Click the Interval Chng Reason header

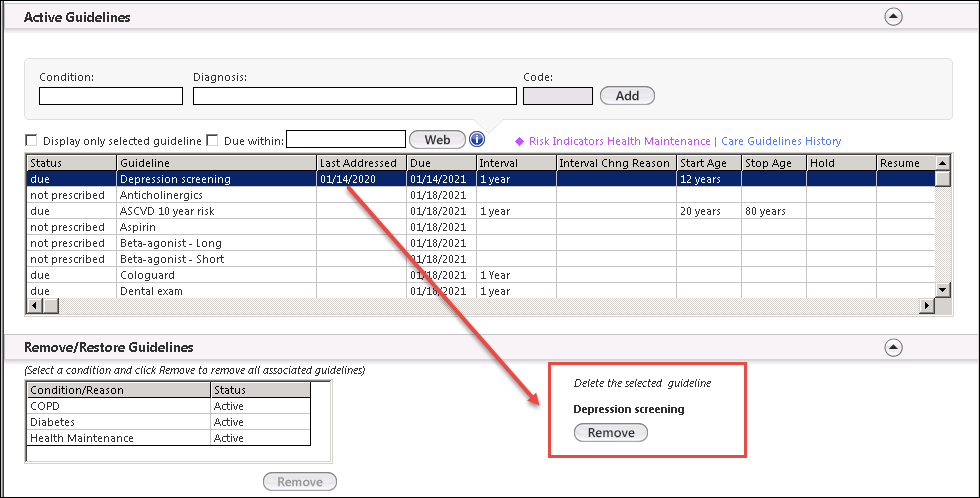(x=617, y=163)
